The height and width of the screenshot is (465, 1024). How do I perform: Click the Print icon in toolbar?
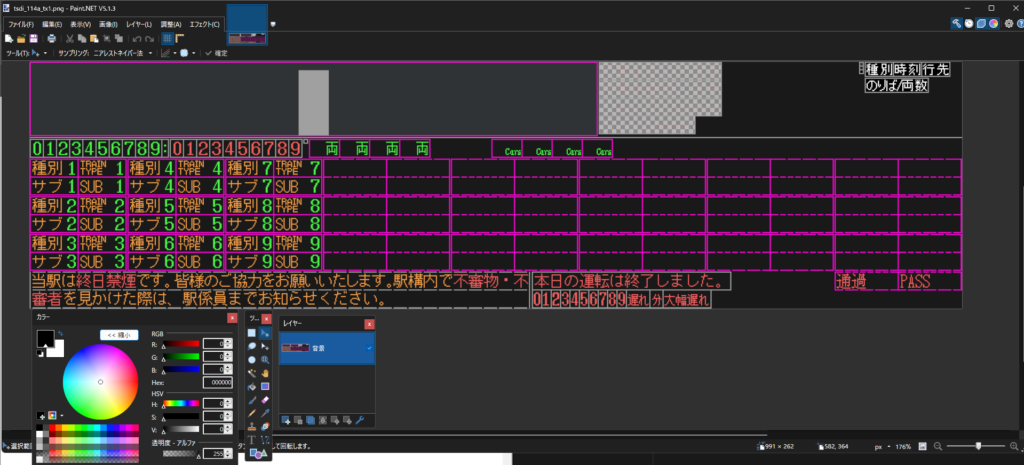click(x=51, y=38)
